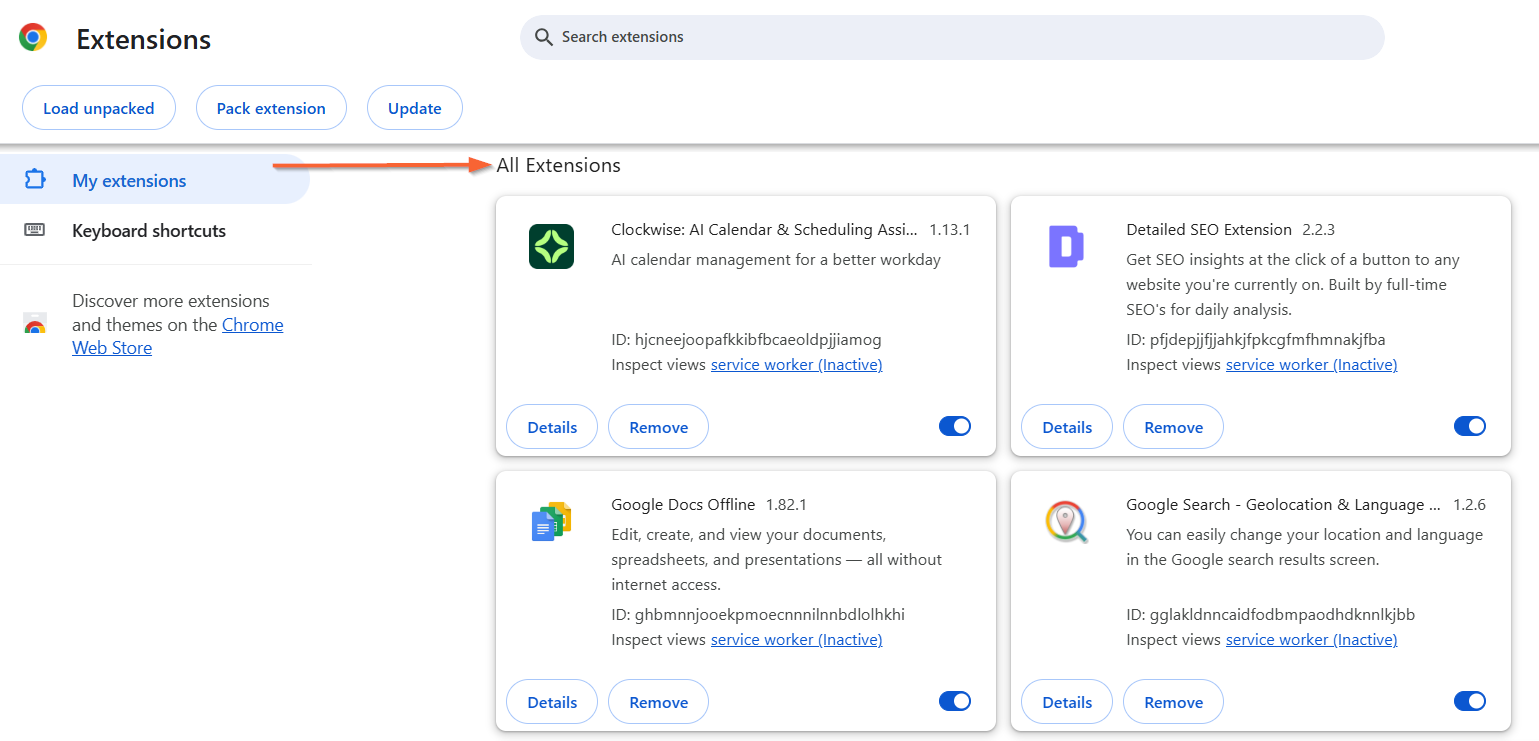Click the Keyboard shortcuts keyboard icon
The image size is (1539, 741).
click(x=35, y=230)
